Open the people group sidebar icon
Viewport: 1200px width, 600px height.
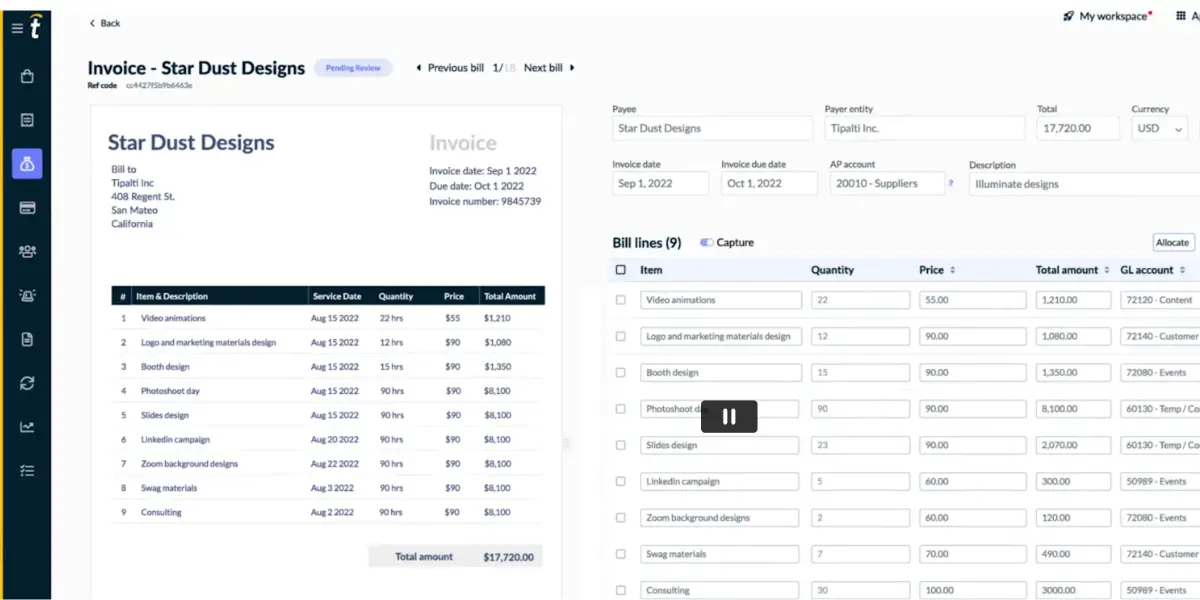click(x=27, y=252)
